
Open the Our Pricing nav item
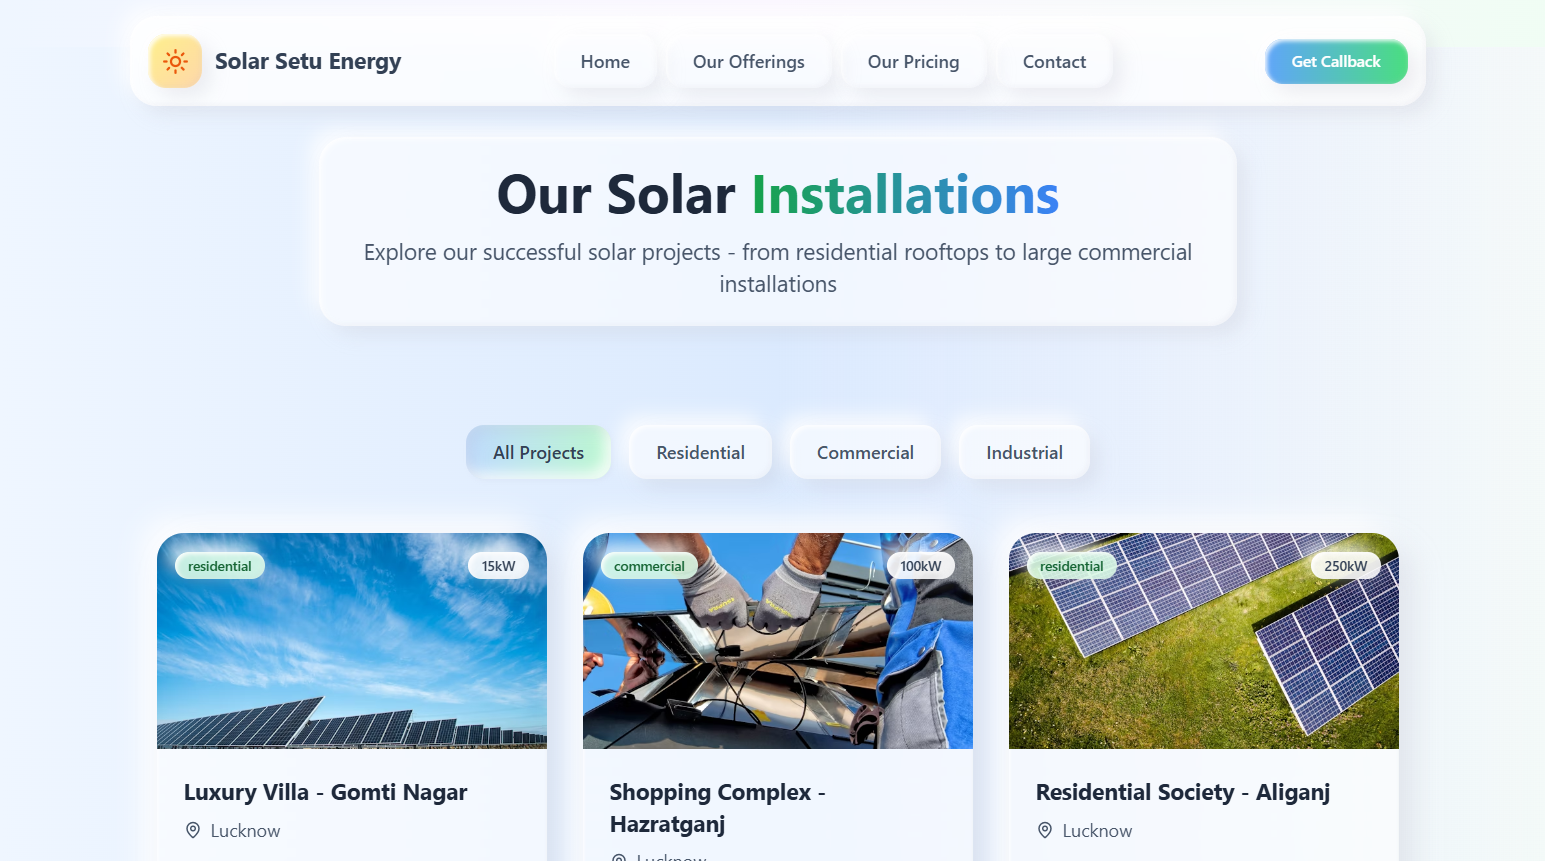(914, 62)
